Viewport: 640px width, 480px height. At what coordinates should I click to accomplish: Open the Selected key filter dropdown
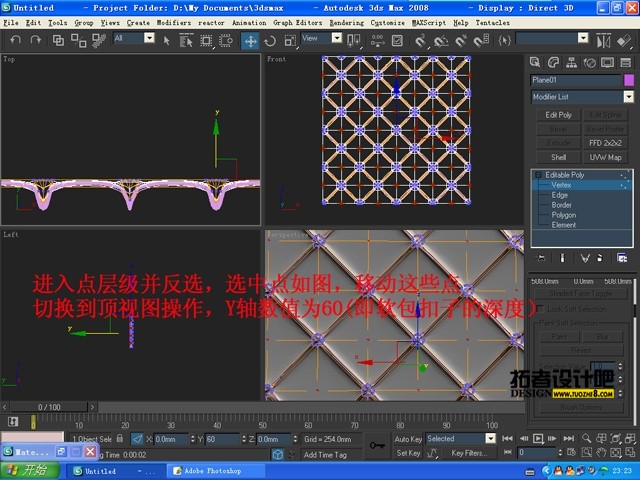click(490, 438)
